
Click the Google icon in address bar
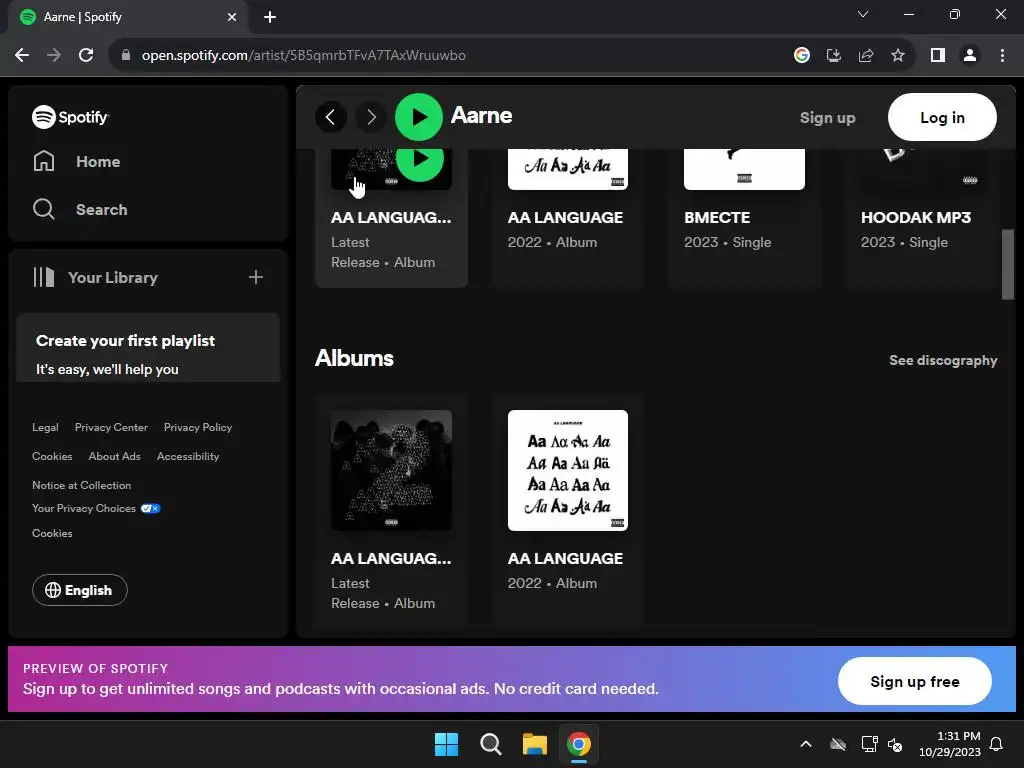click(802, 56)
